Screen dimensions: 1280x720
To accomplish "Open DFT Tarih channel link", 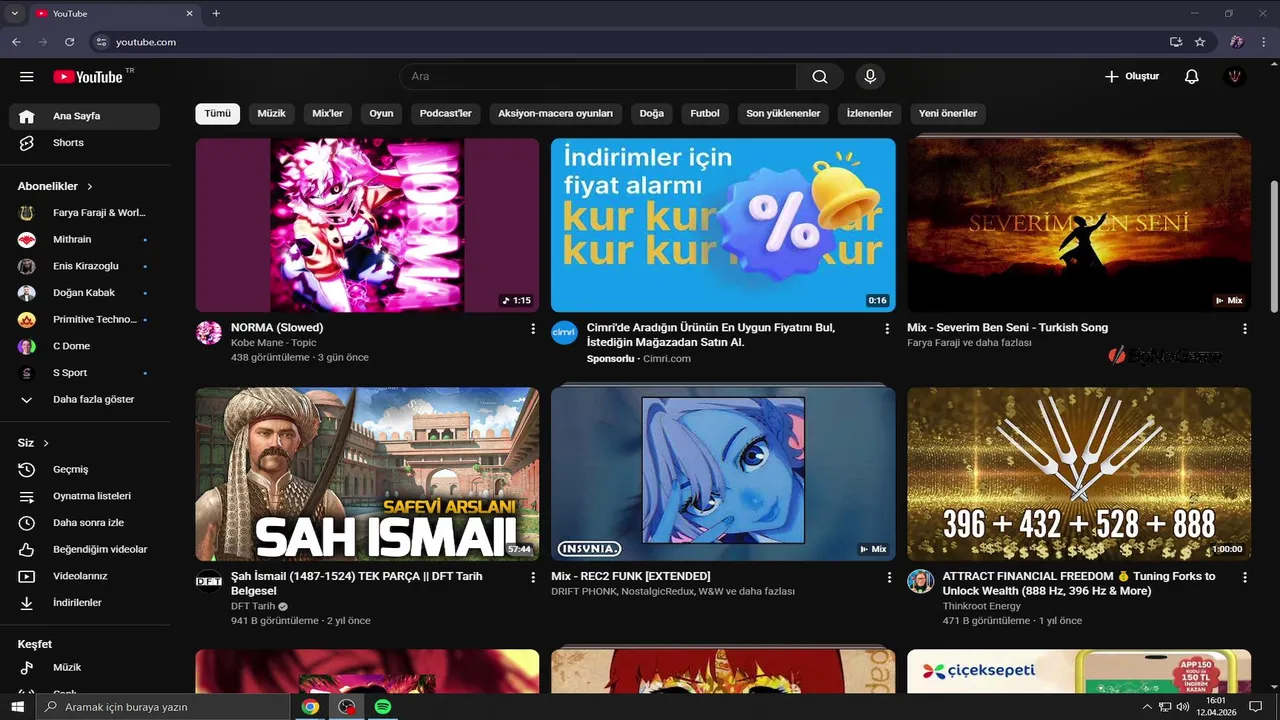I will (x=253, y=606).
